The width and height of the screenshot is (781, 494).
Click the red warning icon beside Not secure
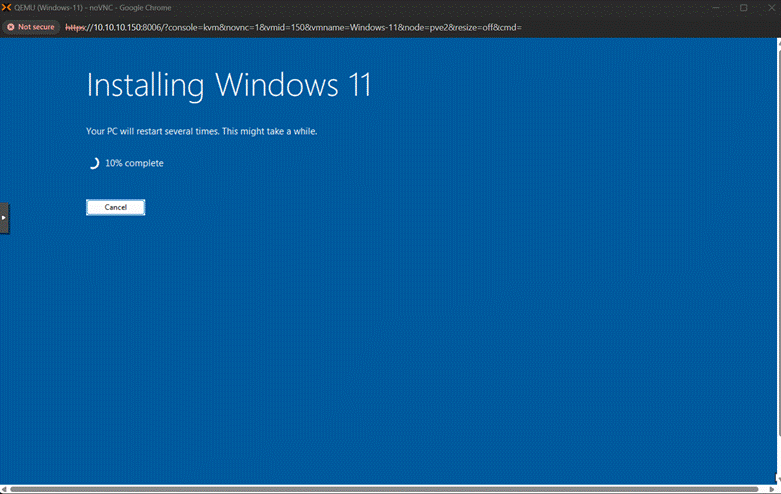[11, 27]
